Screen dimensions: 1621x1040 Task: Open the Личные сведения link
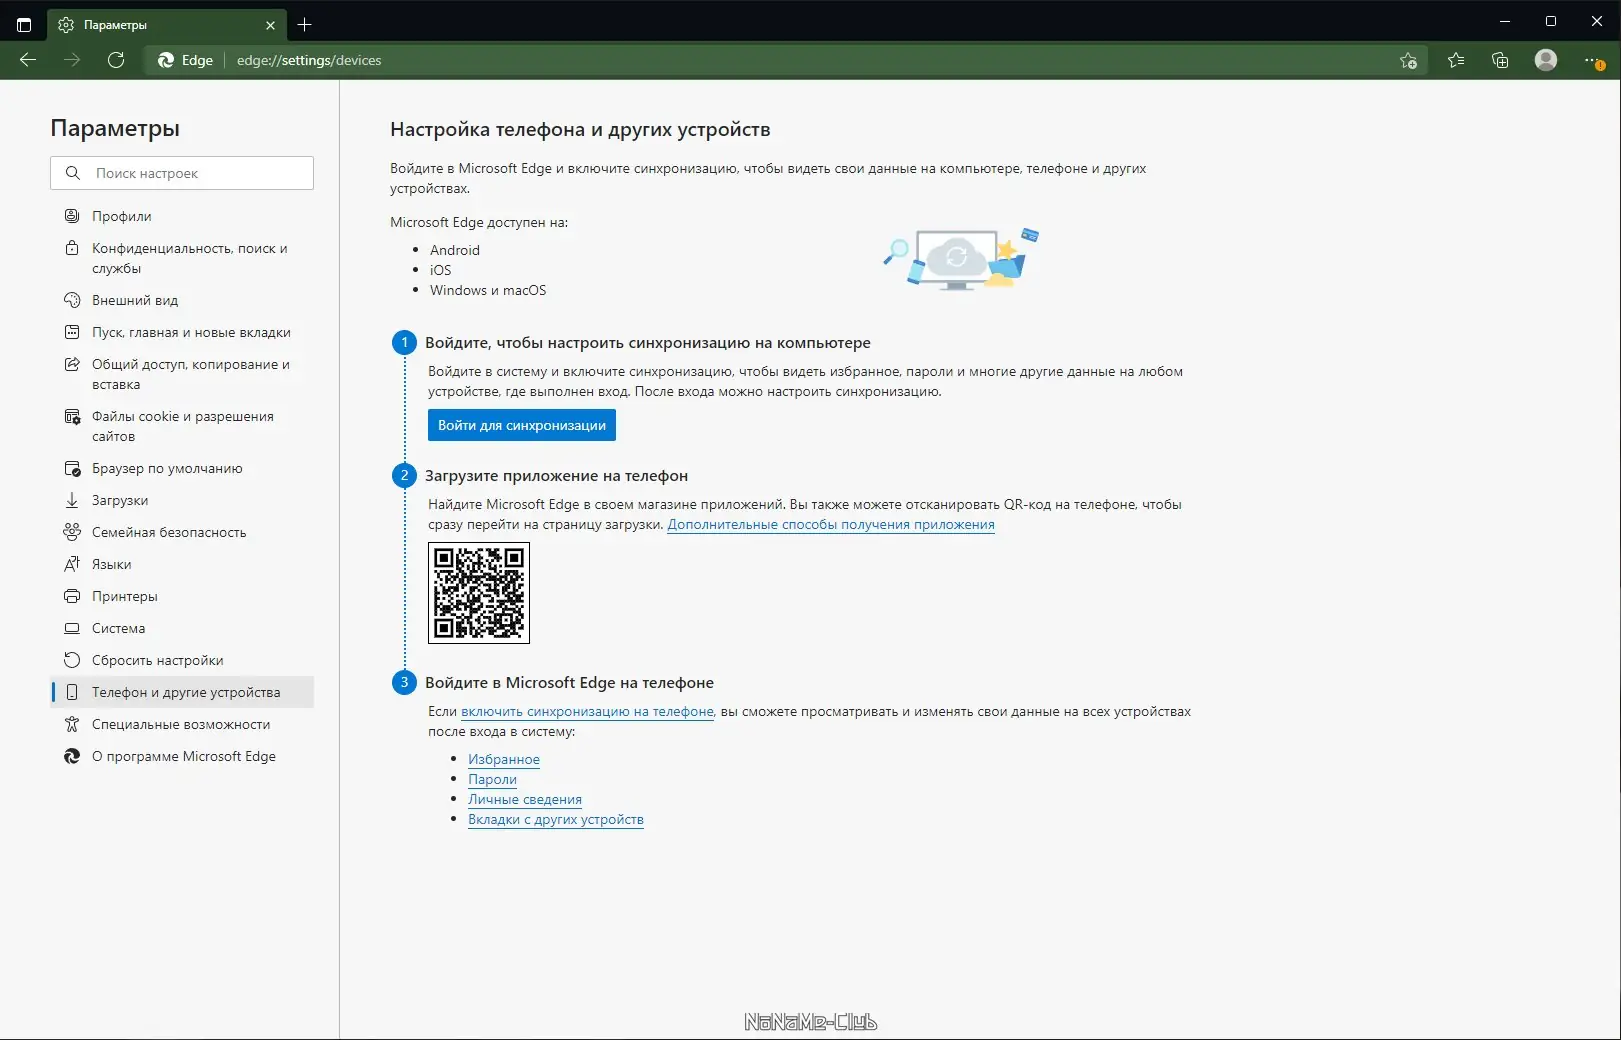[x=525, y=799]
